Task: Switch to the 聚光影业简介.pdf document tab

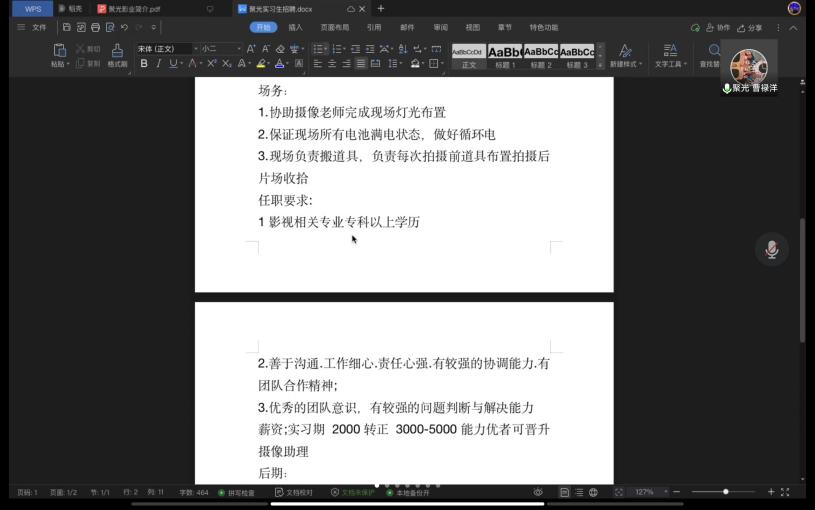Action: (x=129, y=8)
